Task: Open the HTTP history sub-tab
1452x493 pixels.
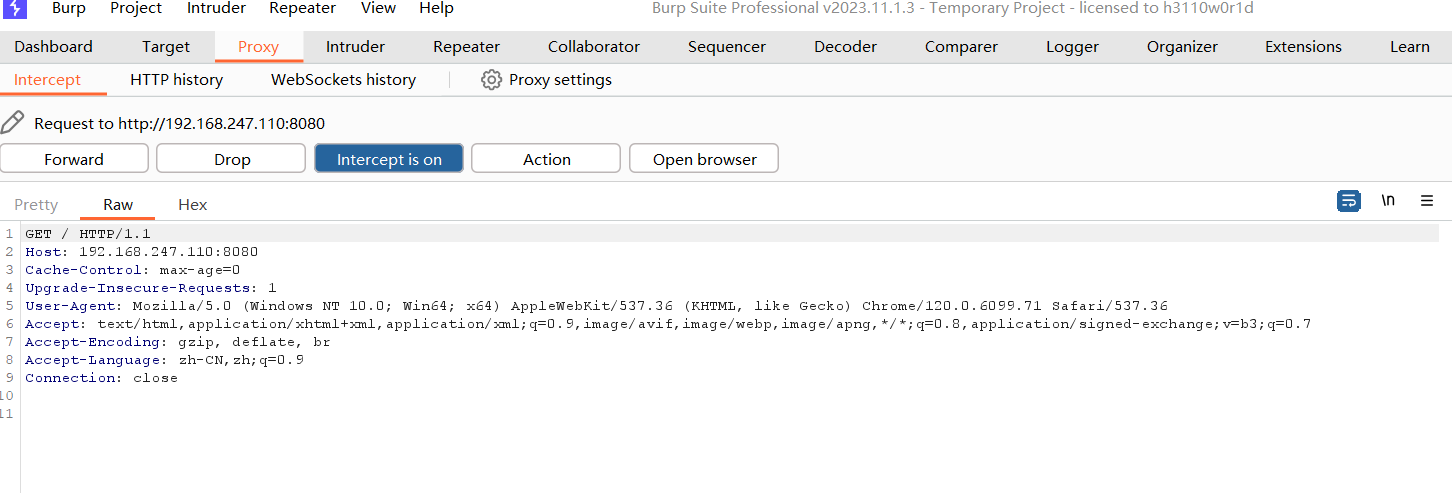Action: 176,80
